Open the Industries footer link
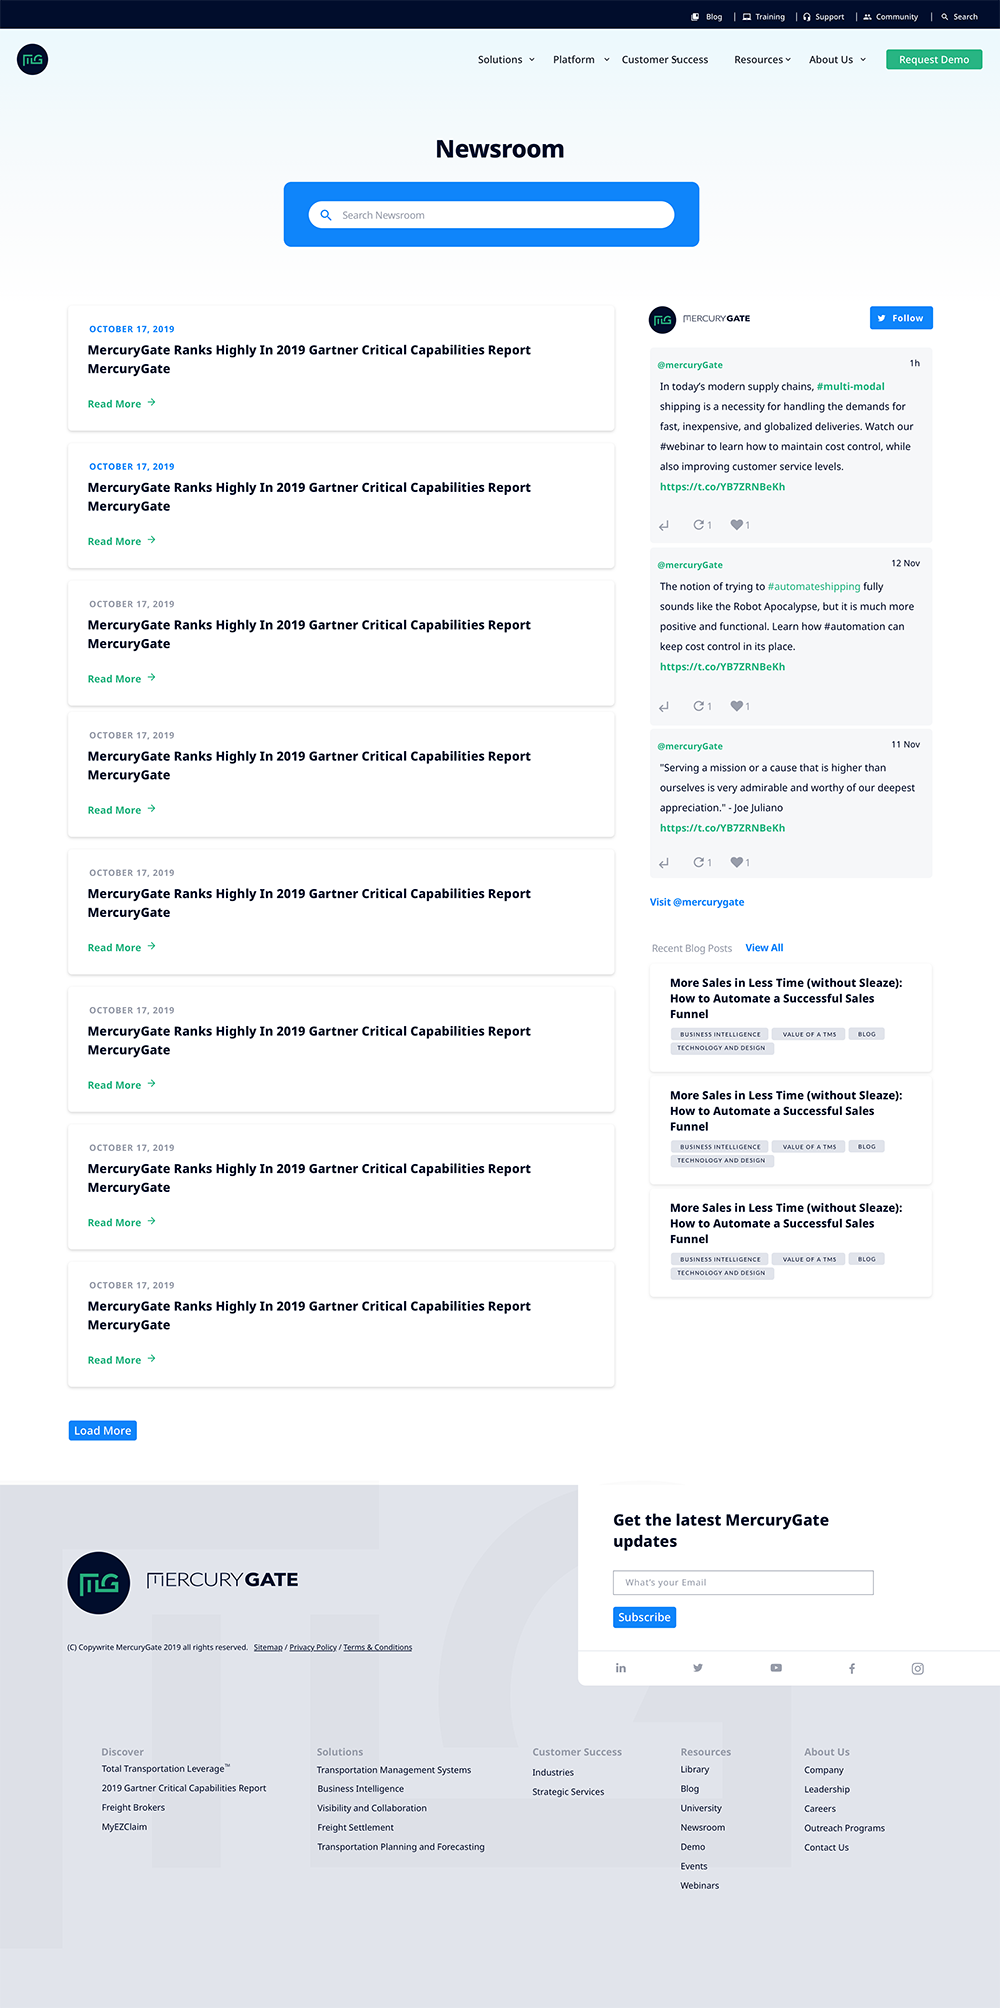Viewport: 1000px width, 2008px height. coord(553,1773)
